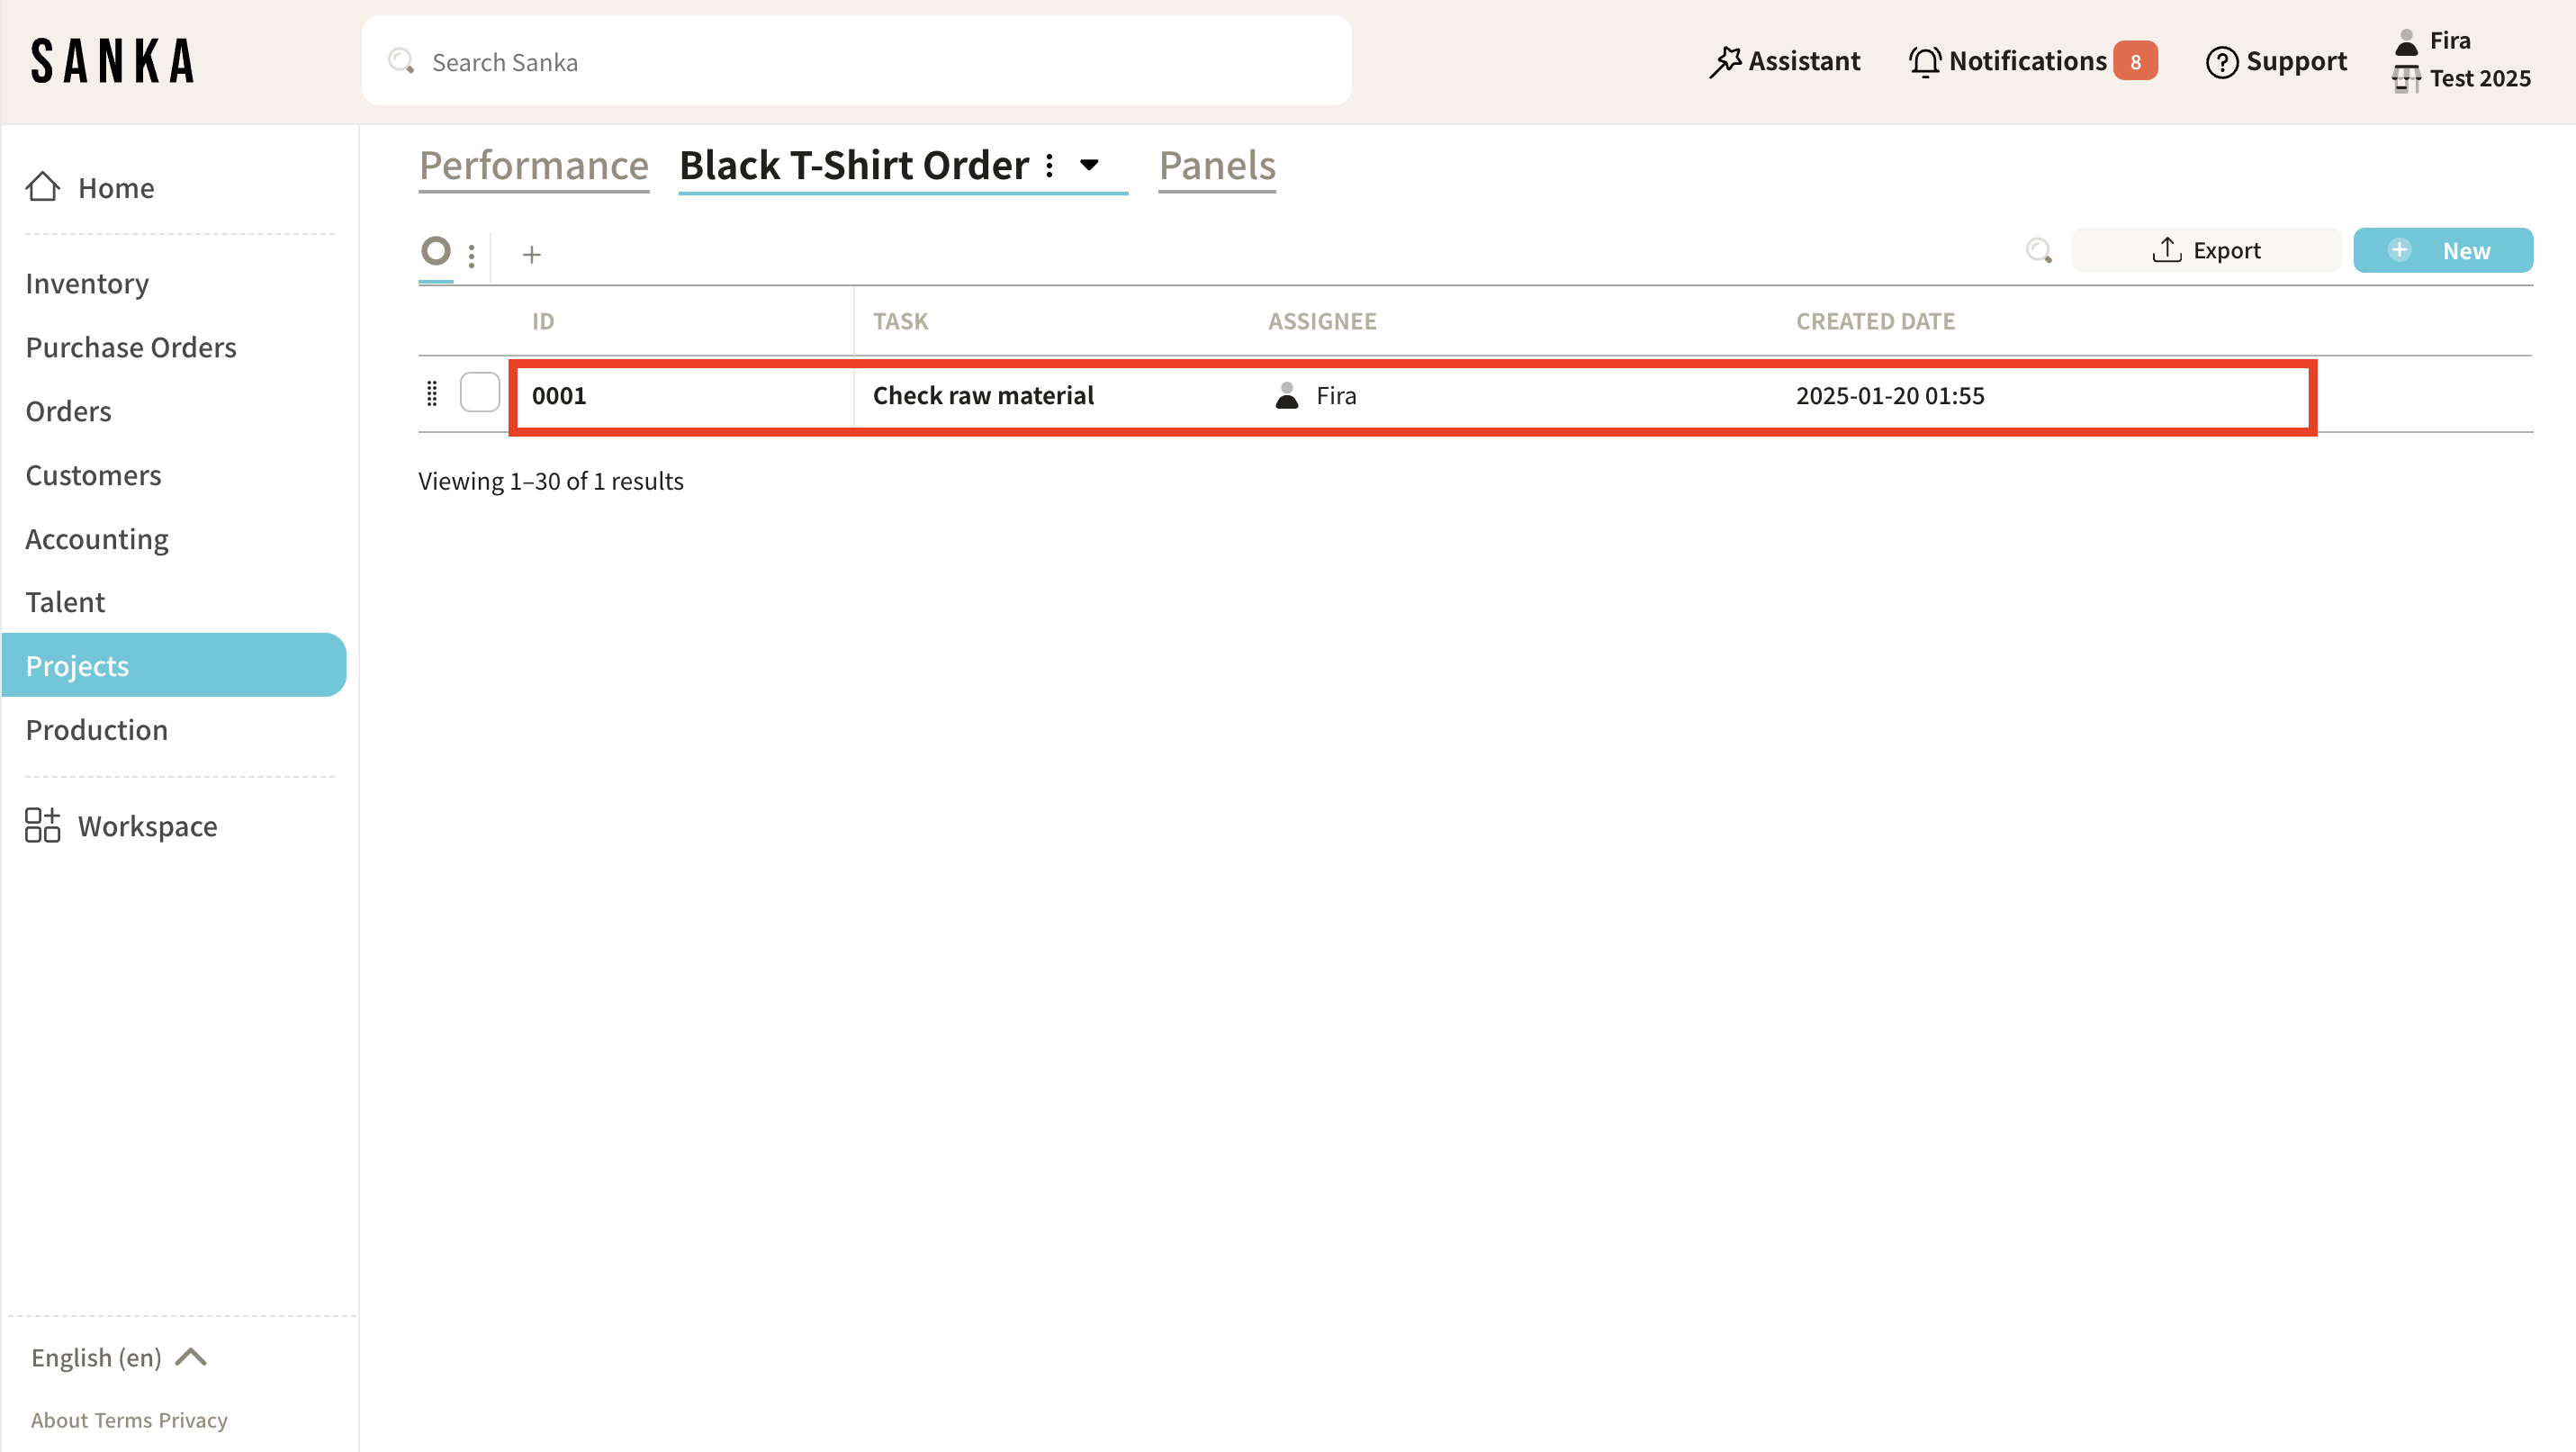The image size is (2576, 1452).
Task: Click the plus icon to add view
Action: coord(531,255)
